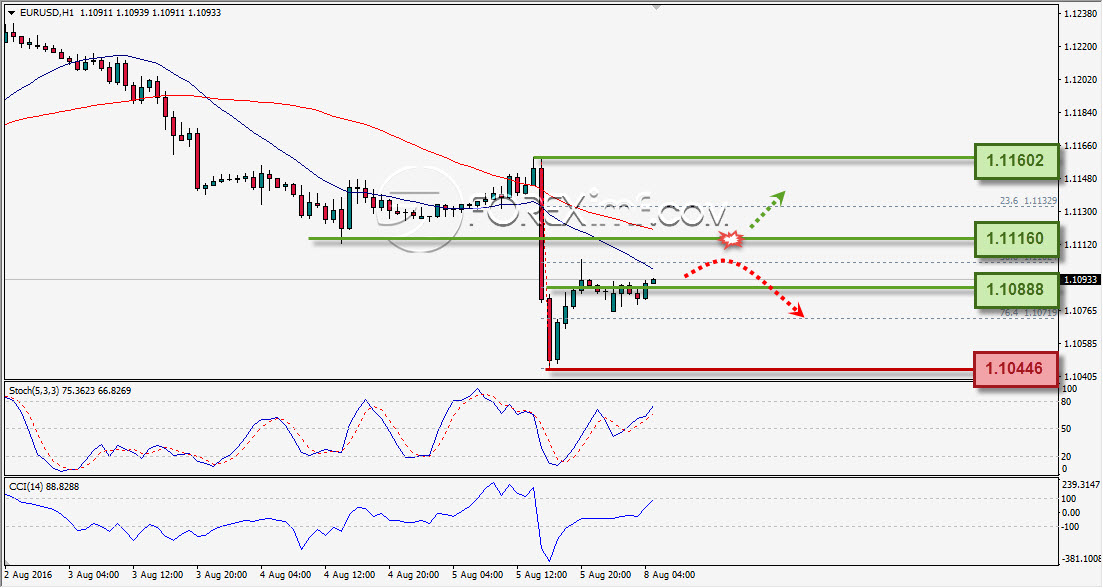This screenshot has width=1103, height=588.
Task: Click the 1.12020 price axis label
Action: (x=1080, y=79)
